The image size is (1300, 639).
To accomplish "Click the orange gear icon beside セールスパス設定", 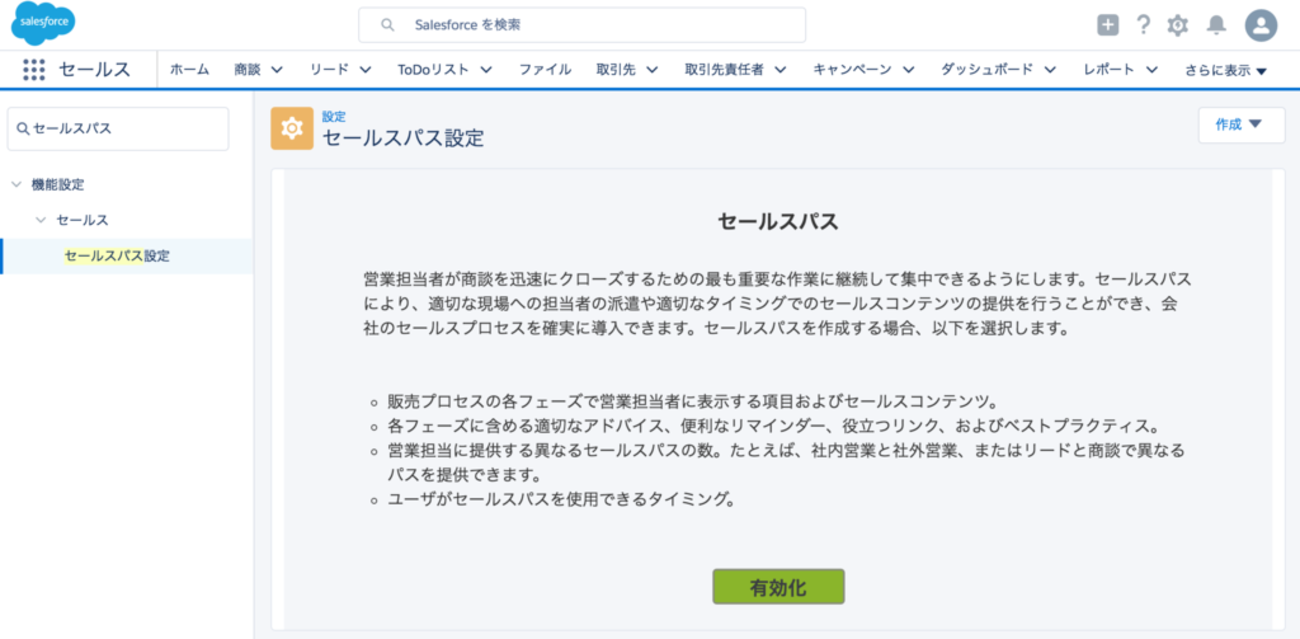I will pyautogui.click(x=292, y=128).
